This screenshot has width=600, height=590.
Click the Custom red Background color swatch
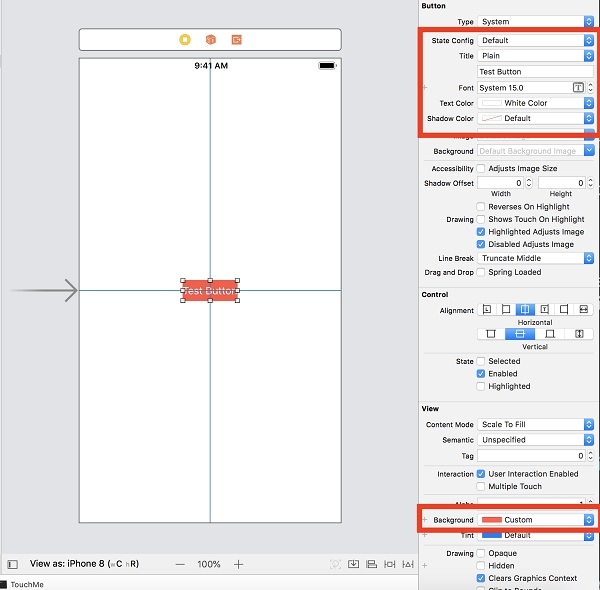tap(491, 520)
